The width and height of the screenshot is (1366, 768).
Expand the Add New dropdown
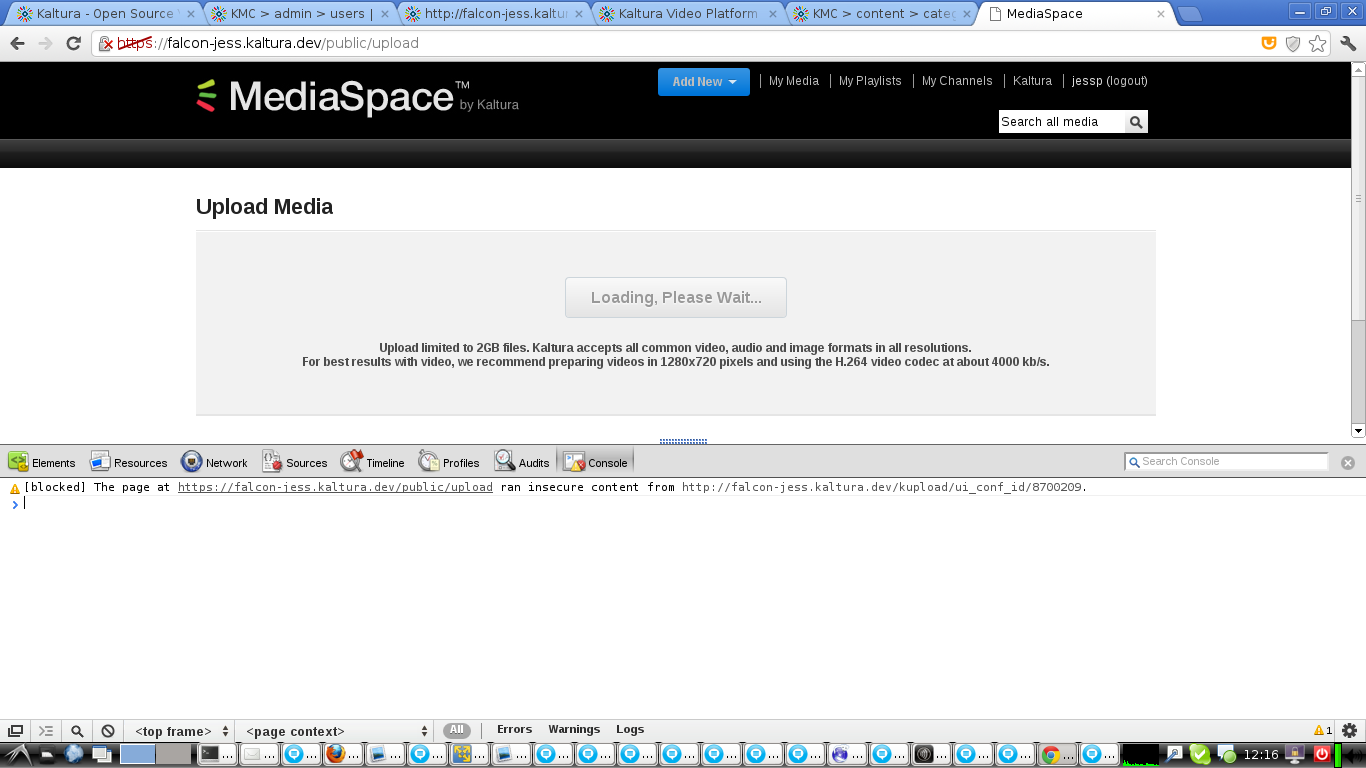click(x=704, y=82)
